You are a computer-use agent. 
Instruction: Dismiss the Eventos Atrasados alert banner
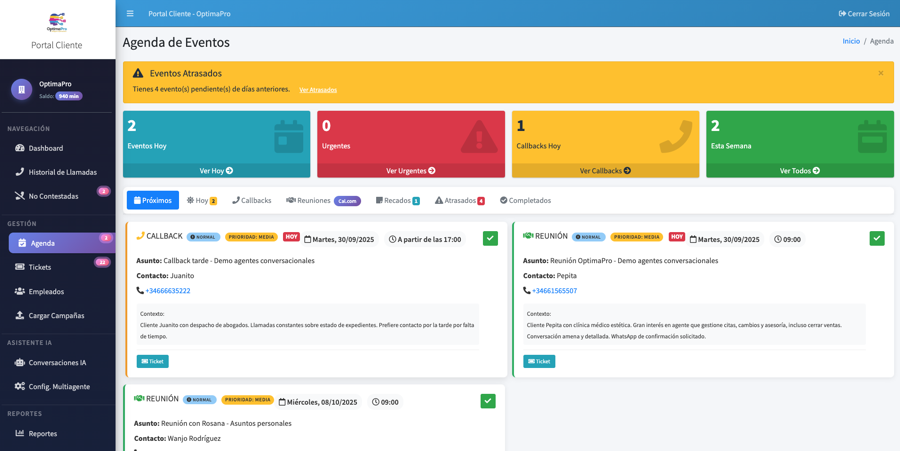[880, 73]
